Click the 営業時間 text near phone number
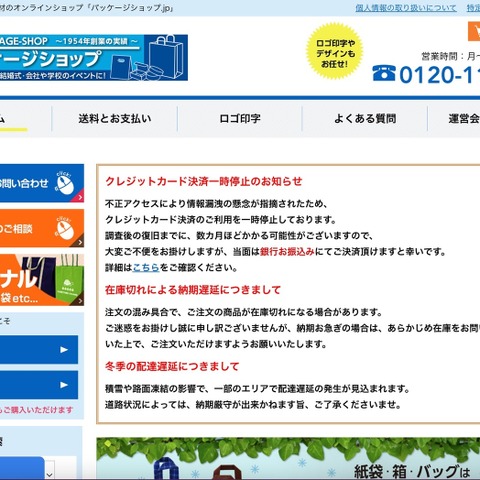The height and width of the screenshot is (480, 480). coord(450,56)
